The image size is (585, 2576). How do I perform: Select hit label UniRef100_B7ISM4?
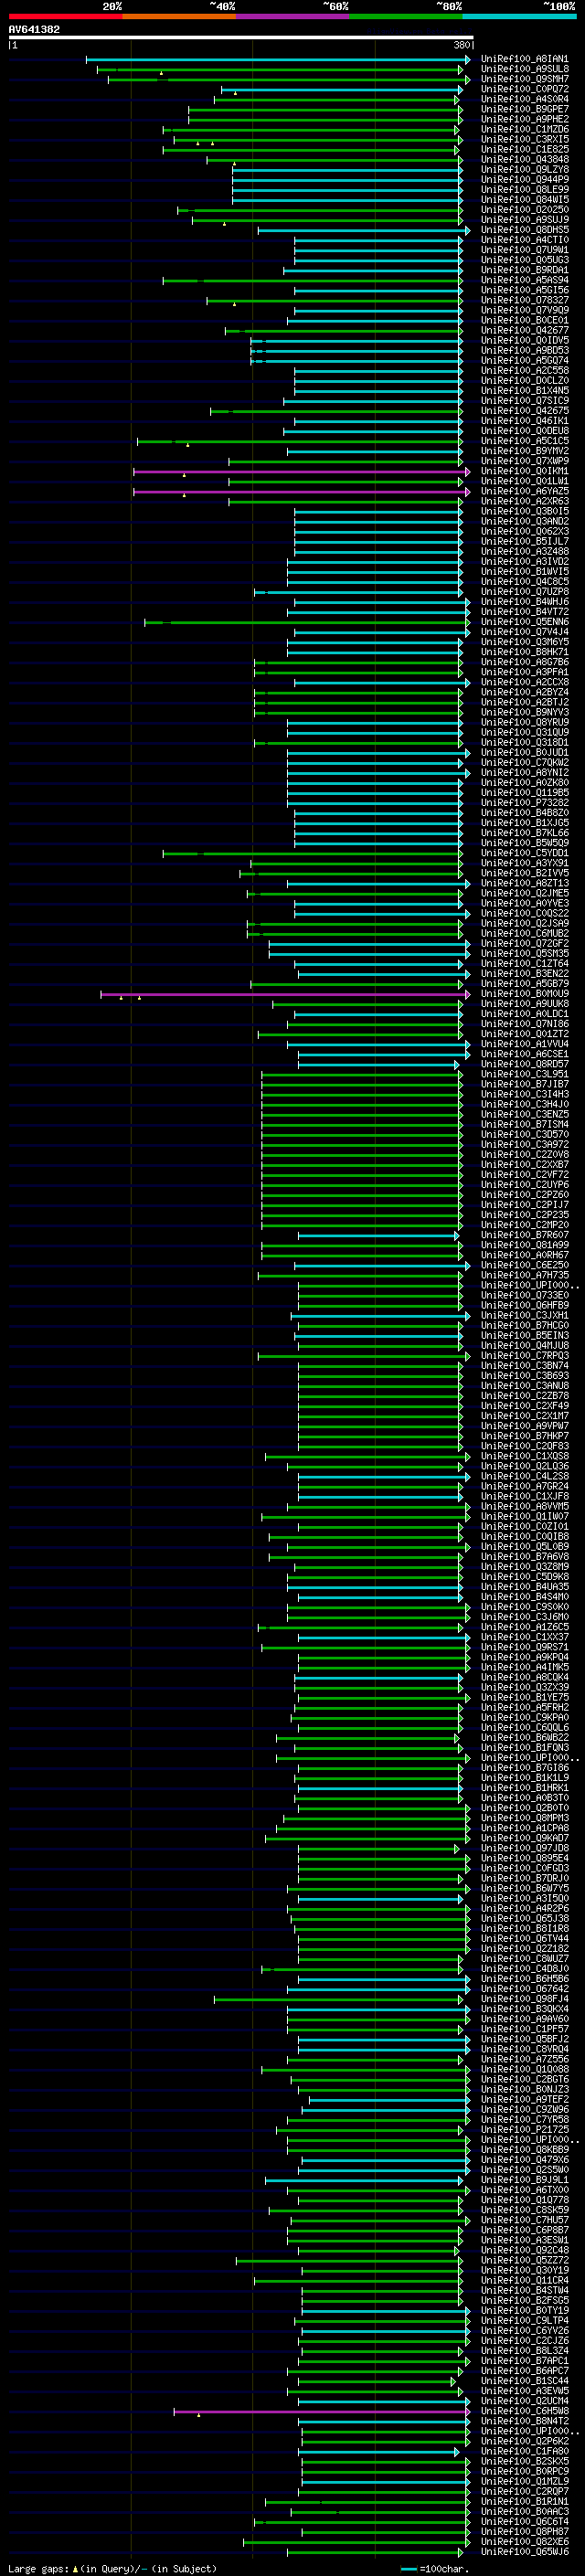coord(525,1124)
